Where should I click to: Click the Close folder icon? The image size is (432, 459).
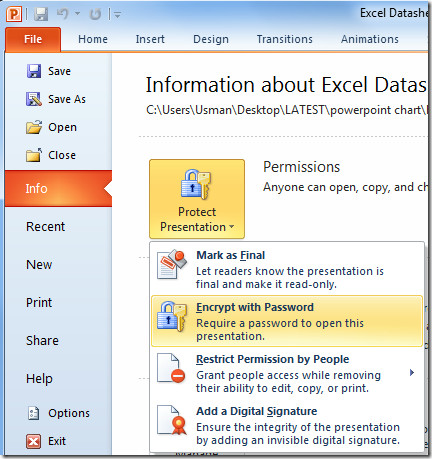pyautogui.click(x=34, y=155)
